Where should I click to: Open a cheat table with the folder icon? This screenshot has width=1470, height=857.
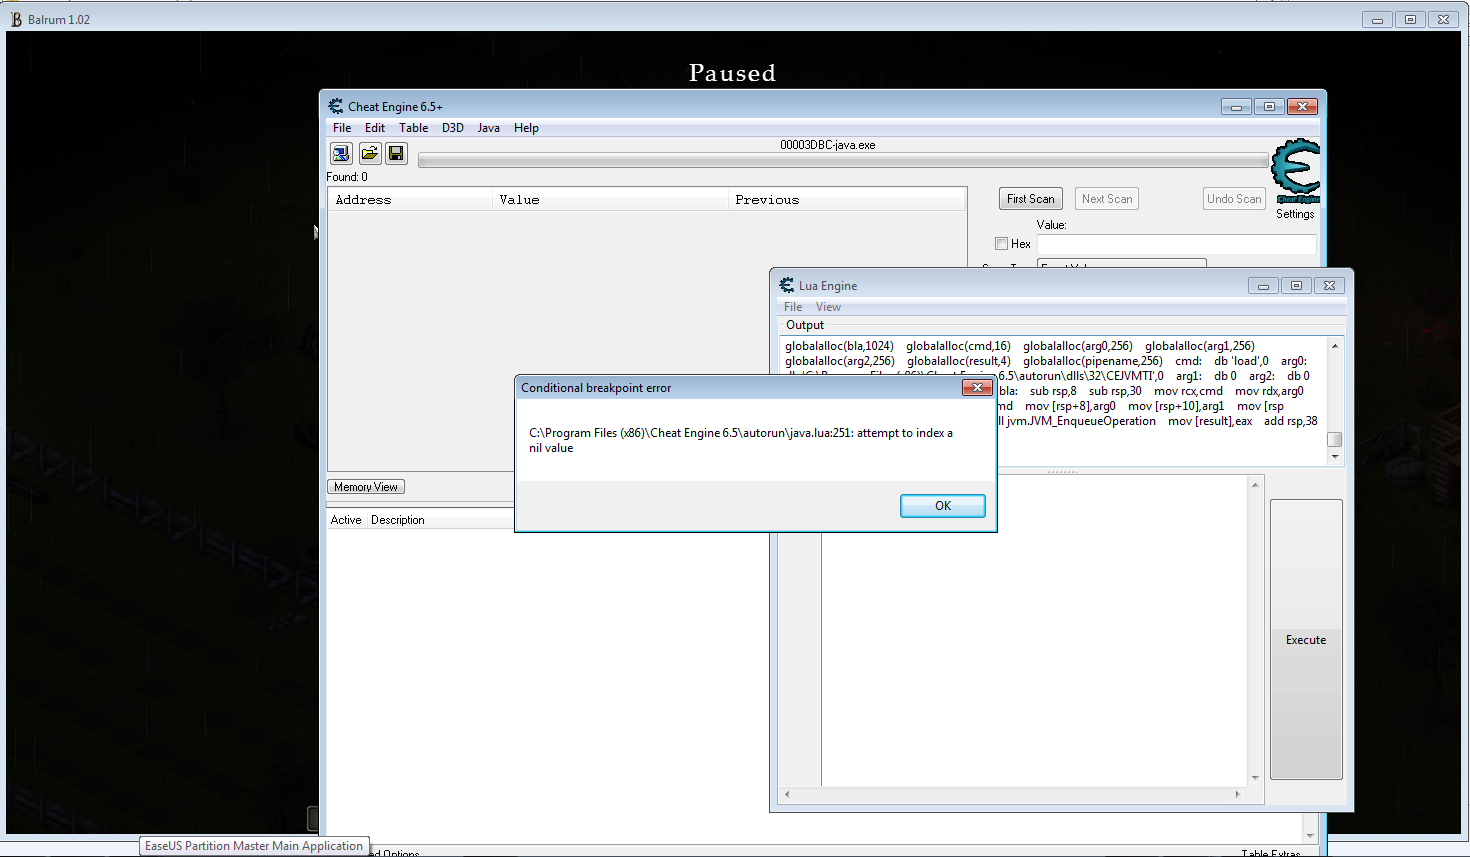368,153
